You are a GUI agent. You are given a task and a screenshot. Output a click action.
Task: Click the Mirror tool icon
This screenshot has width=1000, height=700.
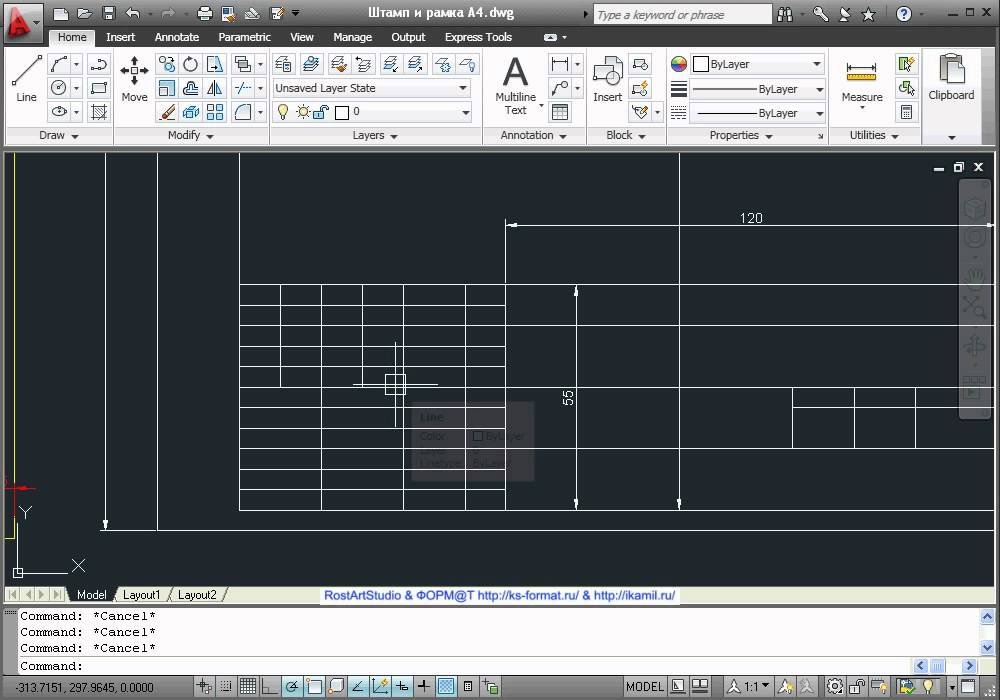(x=215, y=88)
